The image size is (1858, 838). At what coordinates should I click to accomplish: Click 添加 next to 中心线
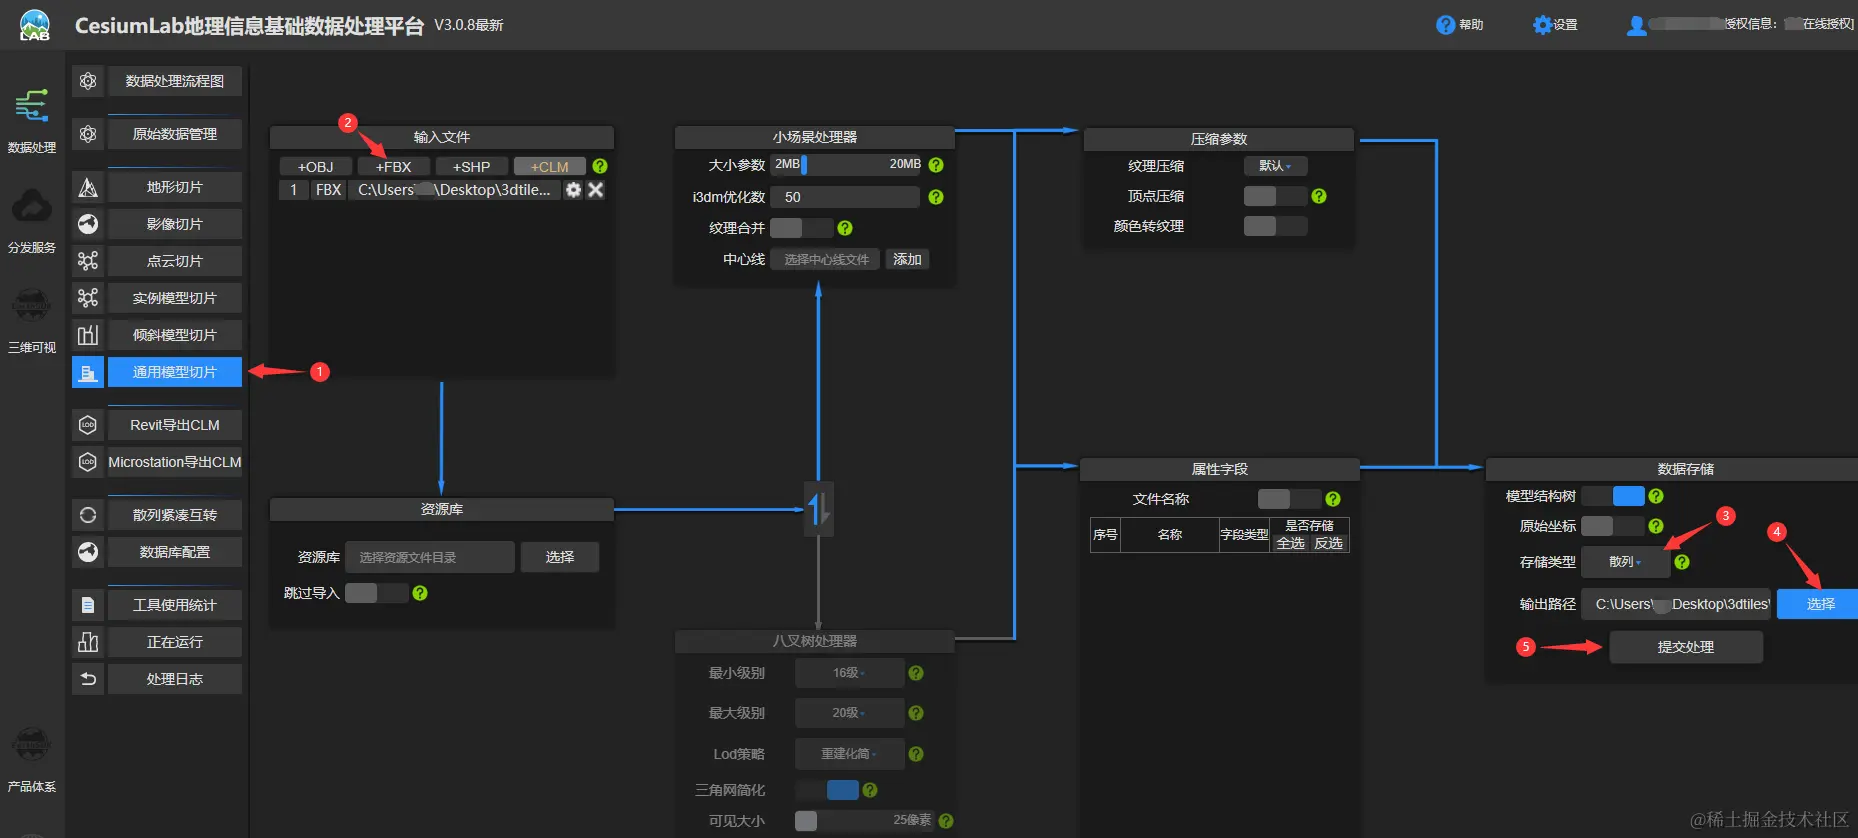tap(907, 259)
